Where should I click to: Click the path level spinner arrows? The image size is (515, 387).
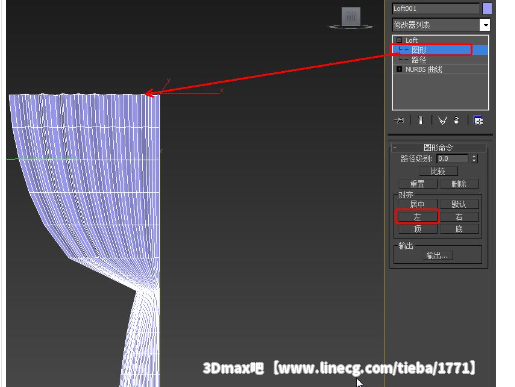pyautogui.click(x=474, y=158)
